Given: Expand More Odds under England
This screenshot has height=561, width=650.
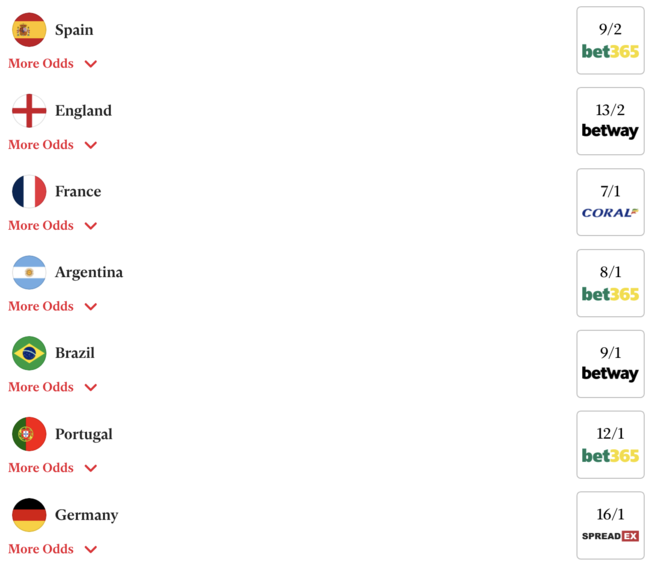Looking at the screenshot, I should (52, 145).
